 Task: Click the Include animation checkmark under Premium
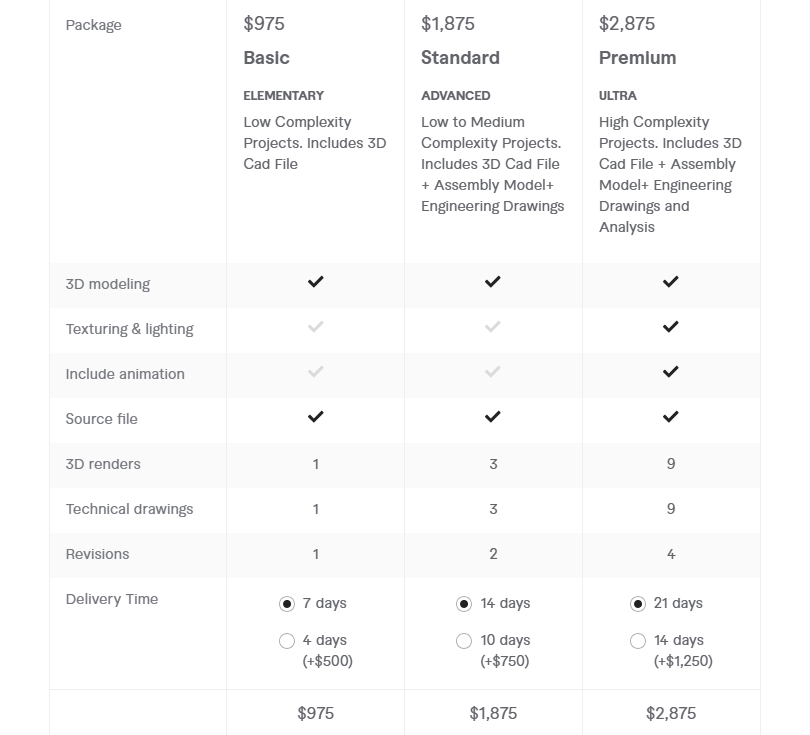tap(669, 374)
